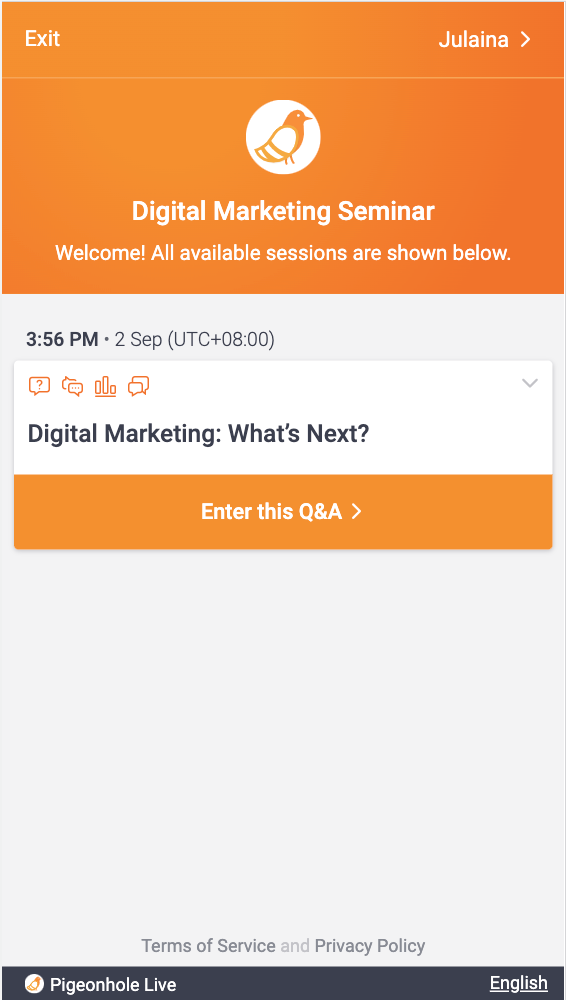The image size is (566, 1000).
Task: Click the Q&A question bubble icon
Action: [40, 386]
